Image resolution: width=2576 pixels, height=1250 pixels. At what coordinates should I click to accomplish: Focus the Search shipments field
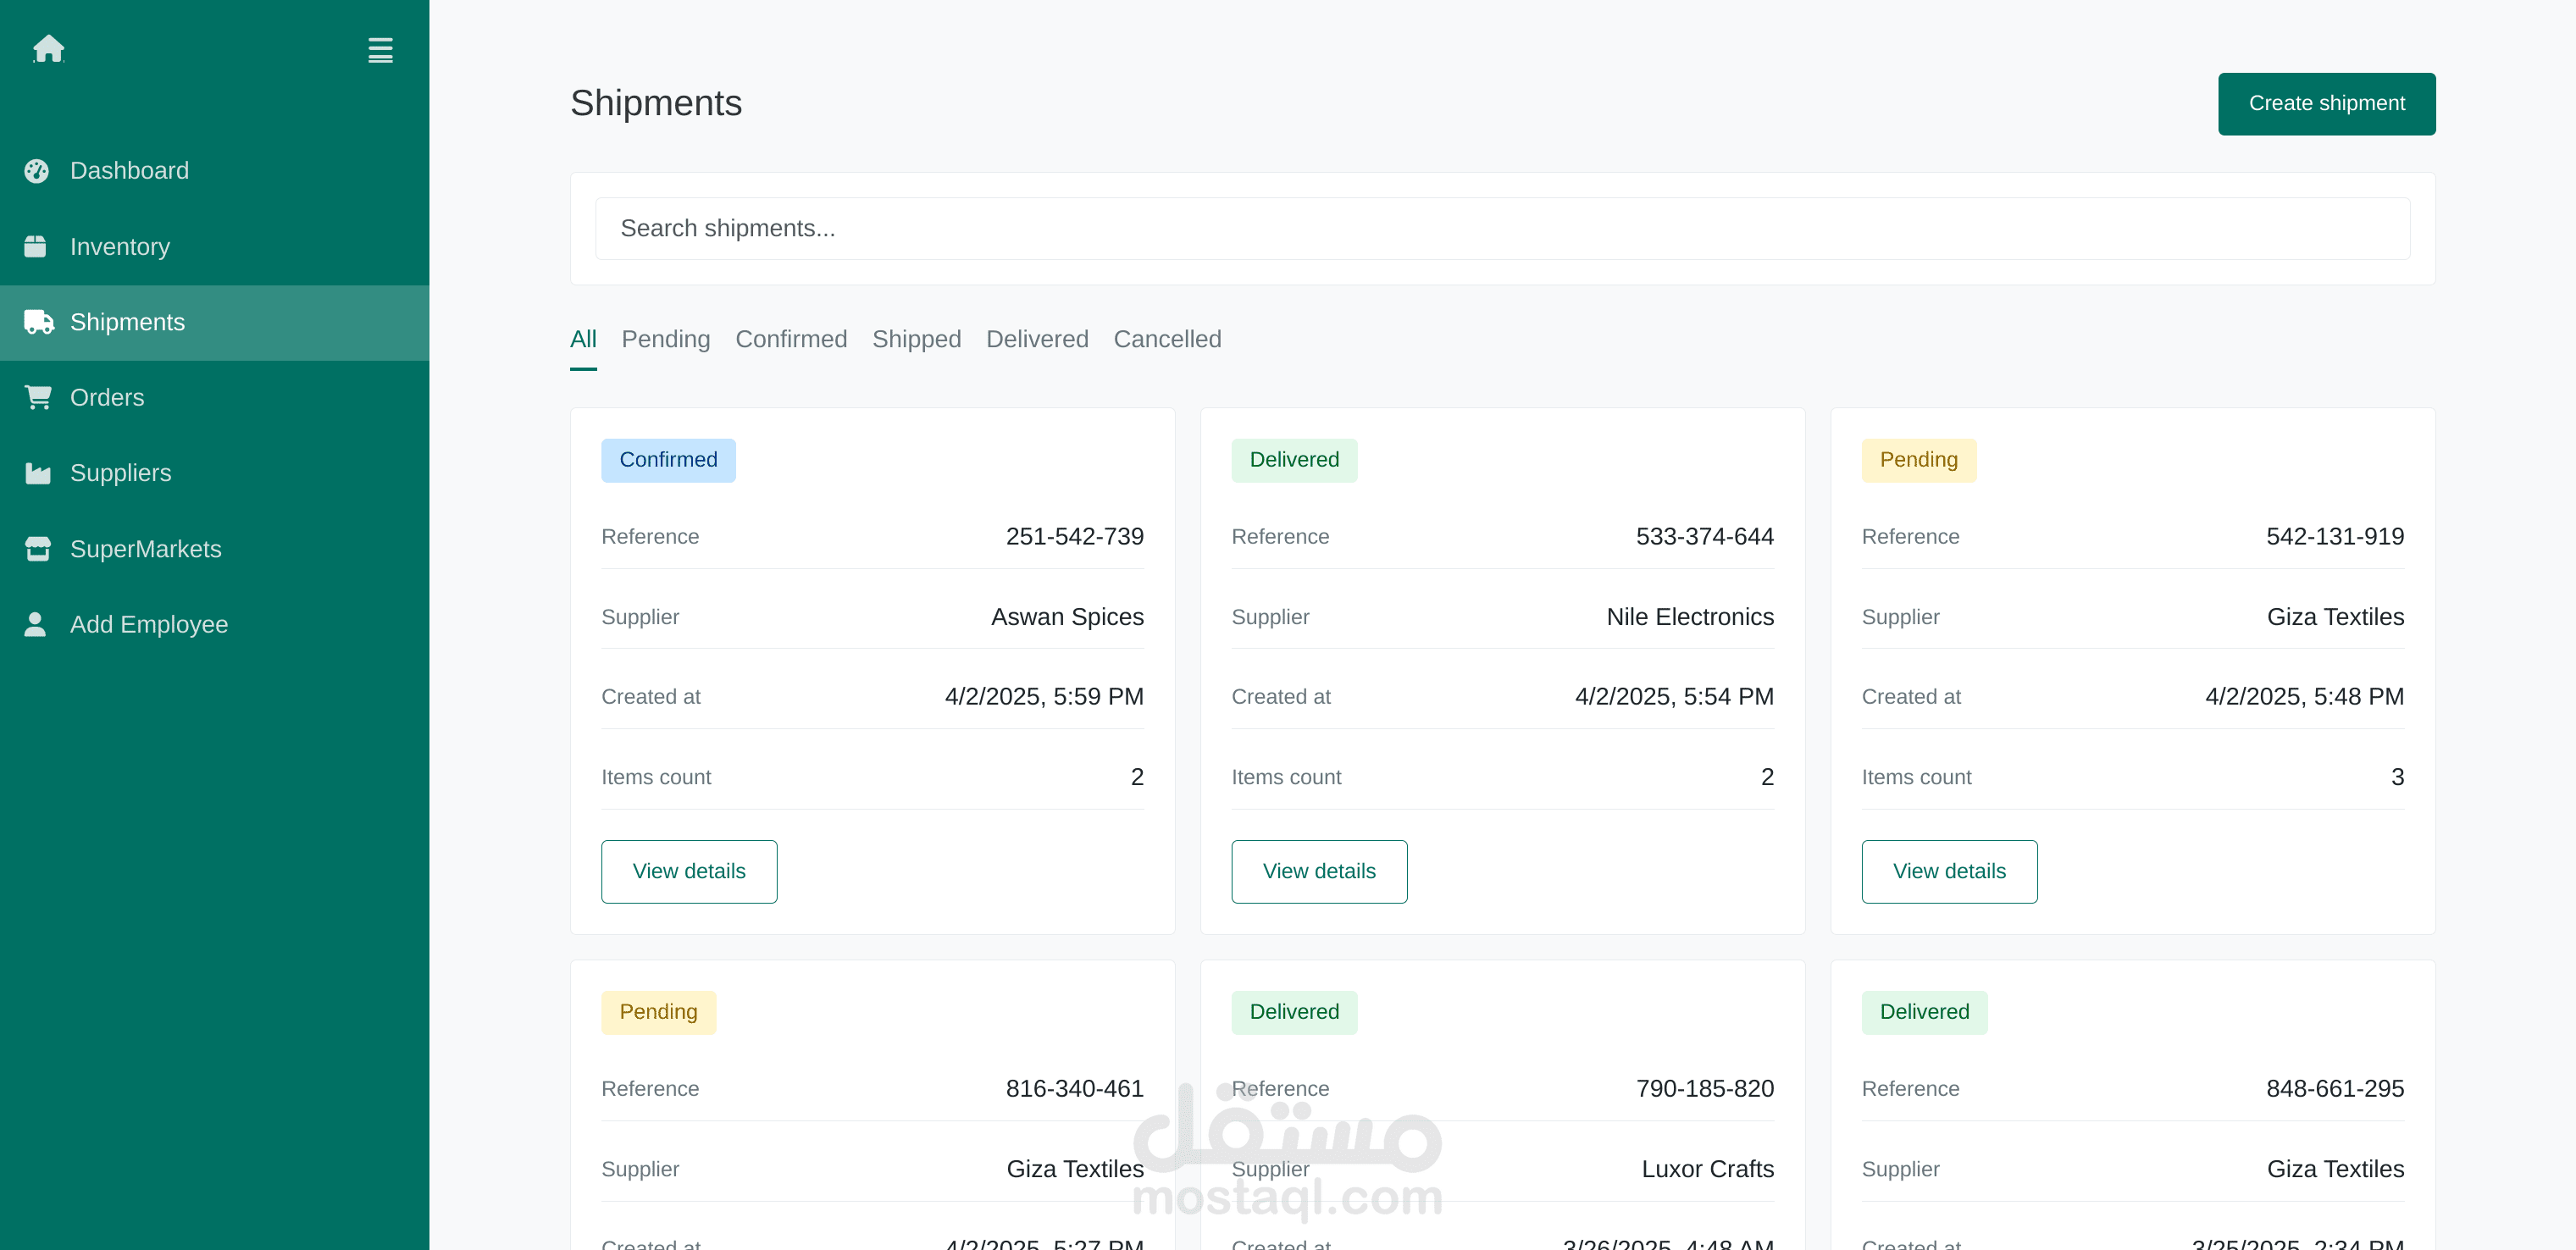pyautogui.click(x=1502, y=229)
